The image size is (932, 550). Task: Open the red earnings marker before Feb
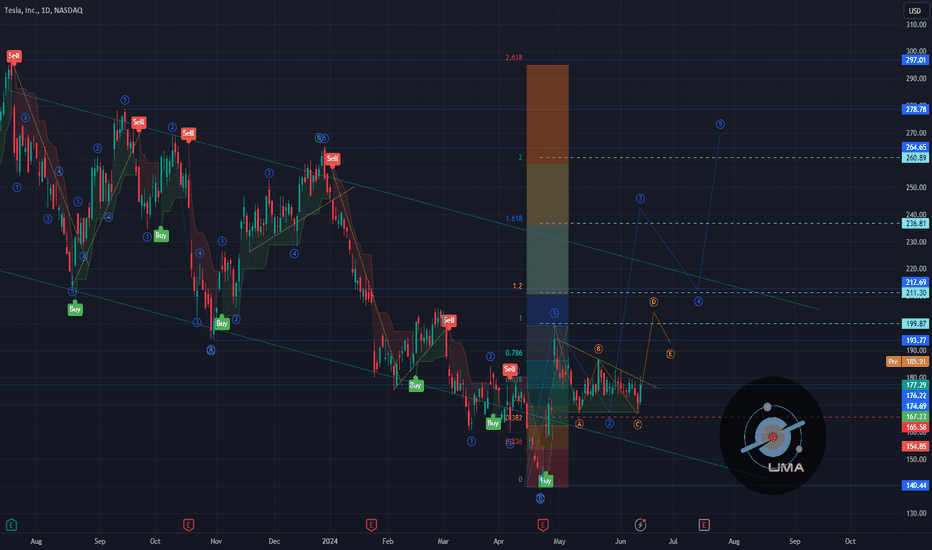(371, 524)
